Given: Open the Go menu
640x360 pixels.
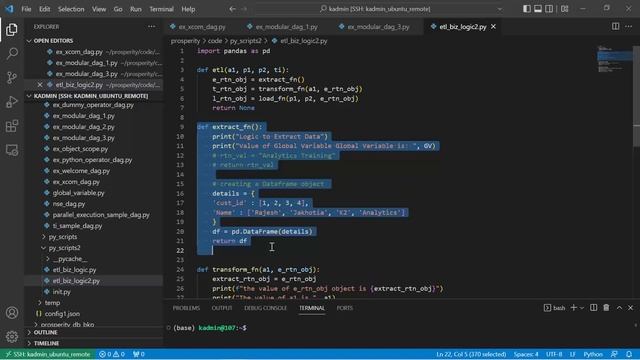Looking at the screenshot, I should pos(118,9).
